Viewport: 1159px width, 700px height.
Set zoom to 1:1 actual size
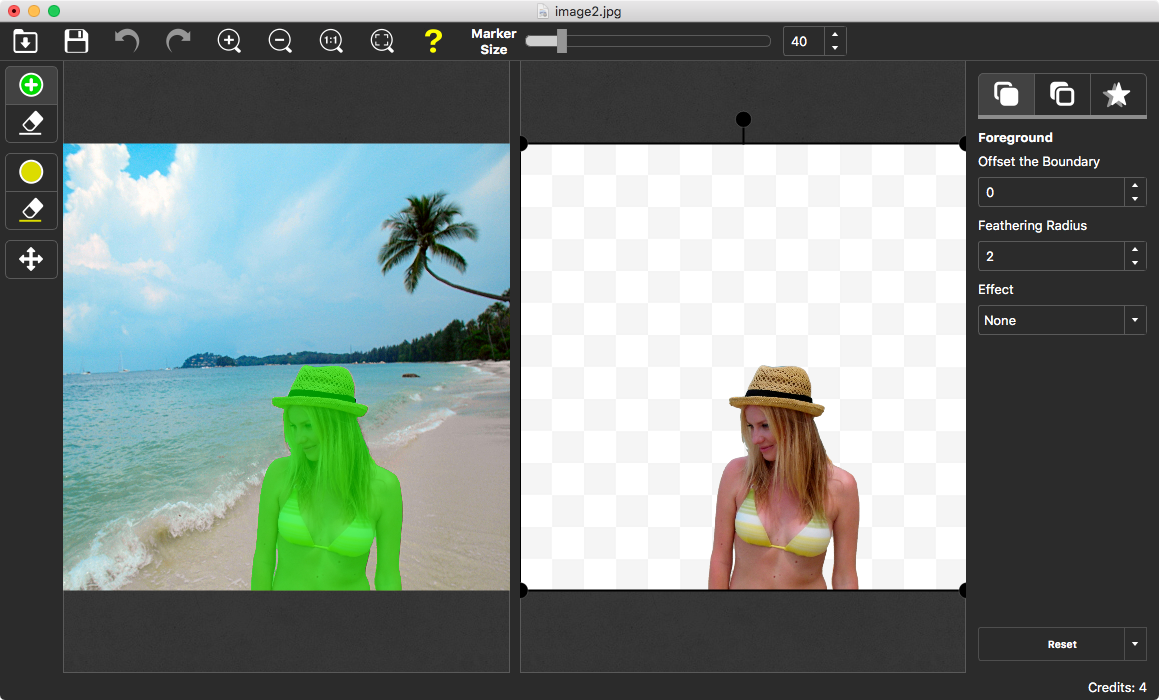tap(331, 41)
